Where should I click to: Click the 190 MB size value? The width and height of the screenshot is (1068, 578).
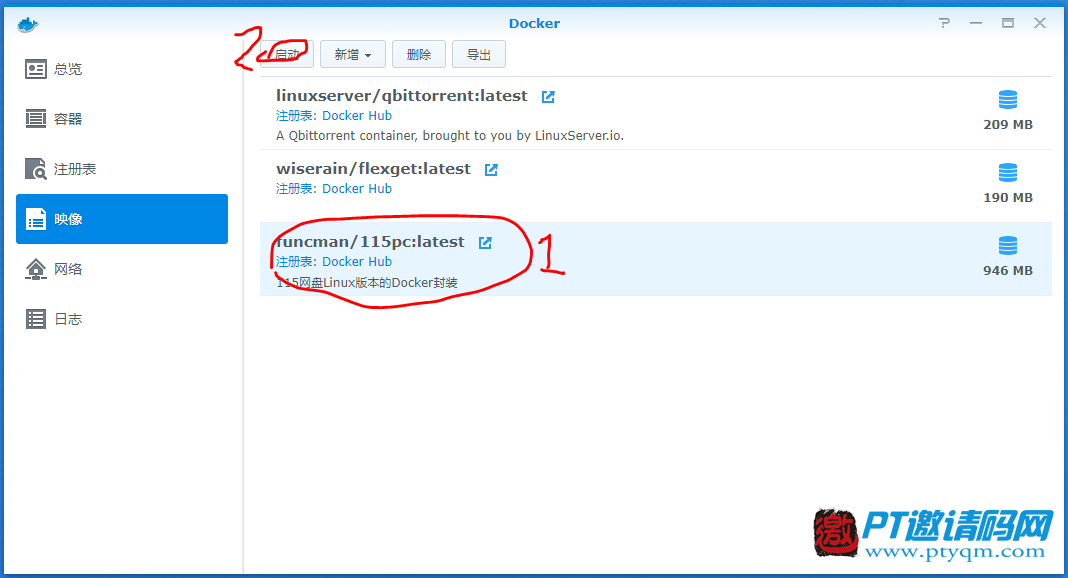coord(1008,197)
